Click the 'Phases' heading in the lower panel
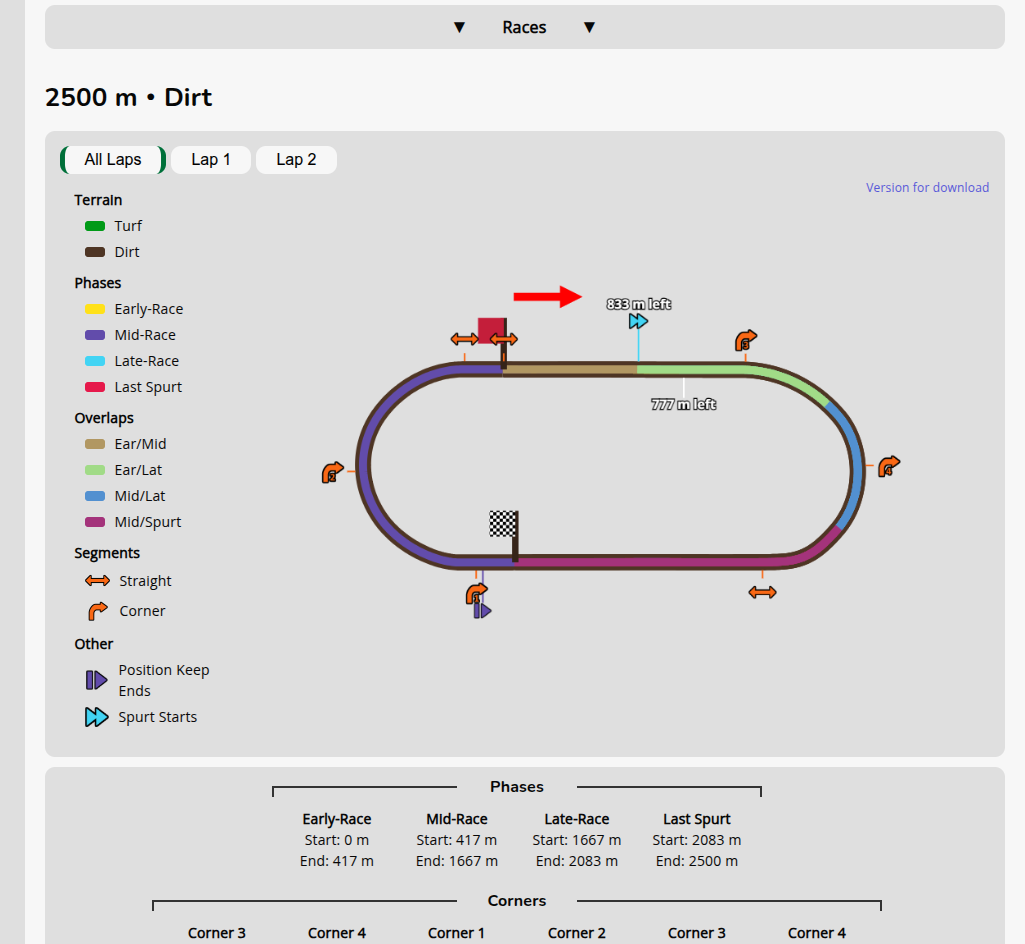Image resolution: width=1025 pixels, height=944 pixels. (x=516, y=787)
